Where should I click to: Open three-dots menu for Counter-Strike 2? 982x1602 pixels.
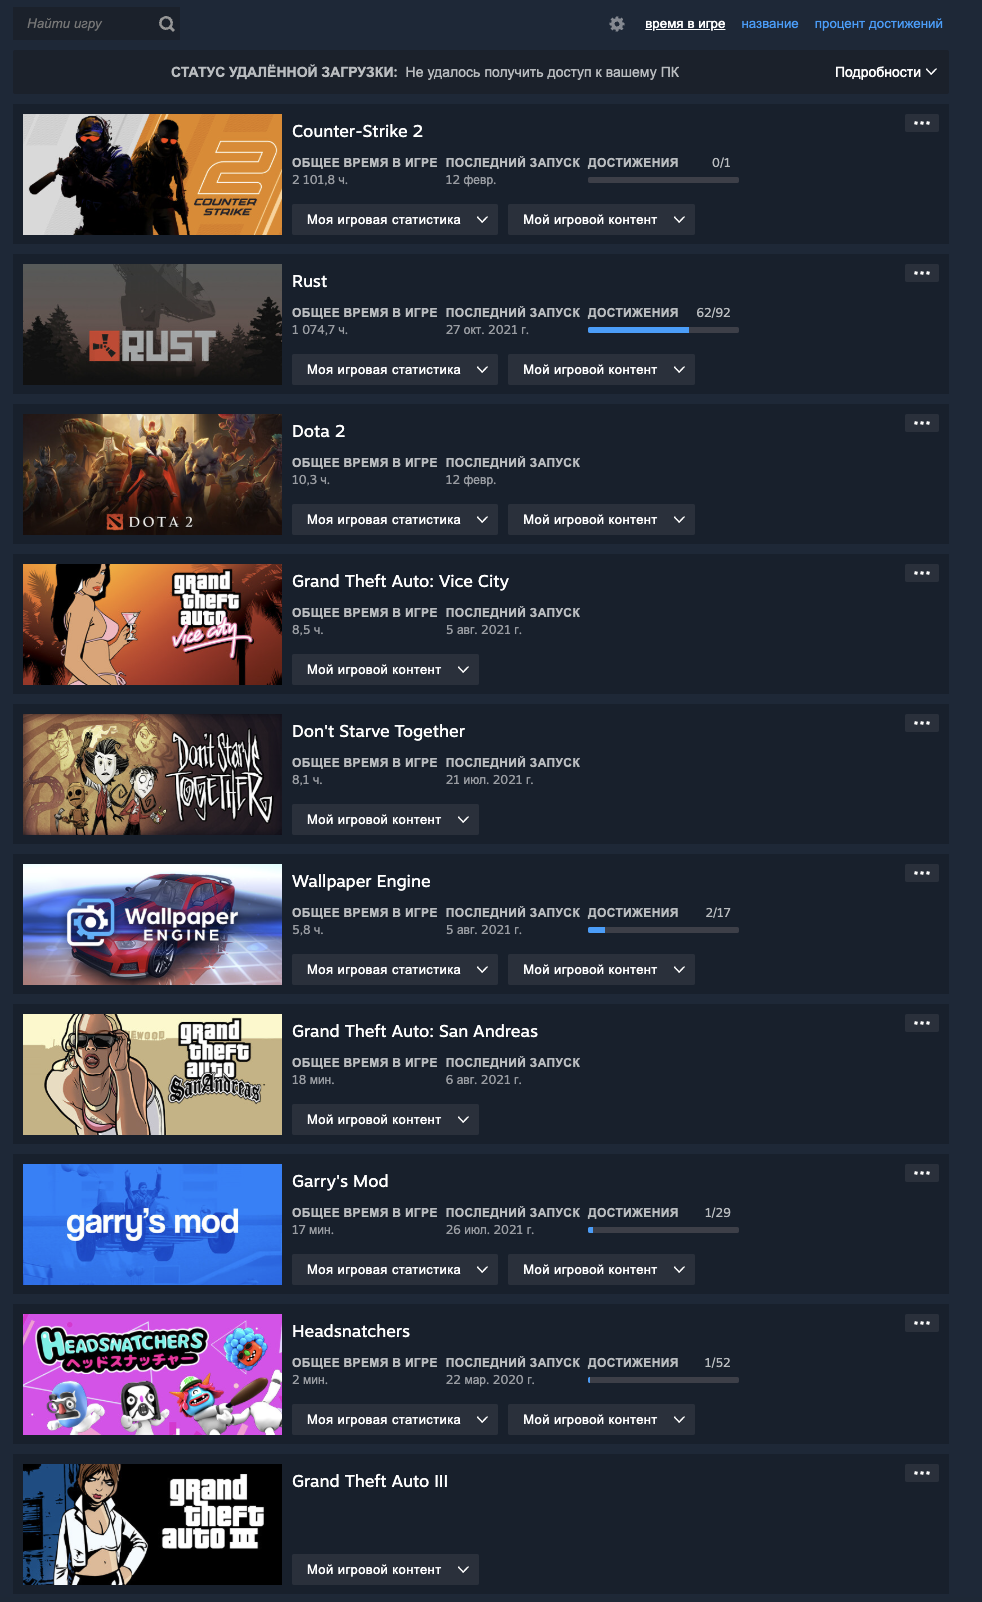922,123
